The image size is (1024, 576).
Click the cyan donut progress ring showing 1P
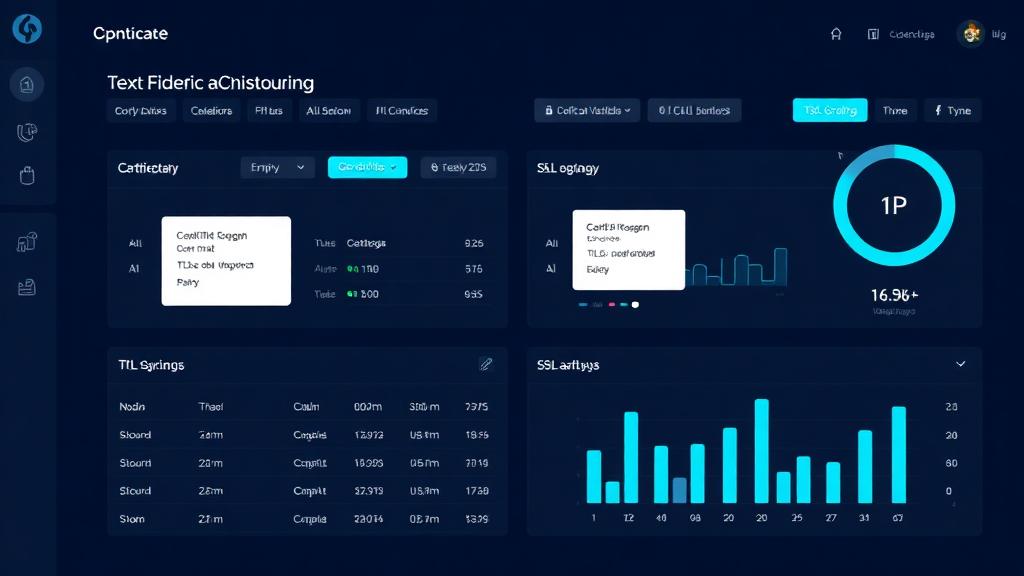[x=895, y=205]
